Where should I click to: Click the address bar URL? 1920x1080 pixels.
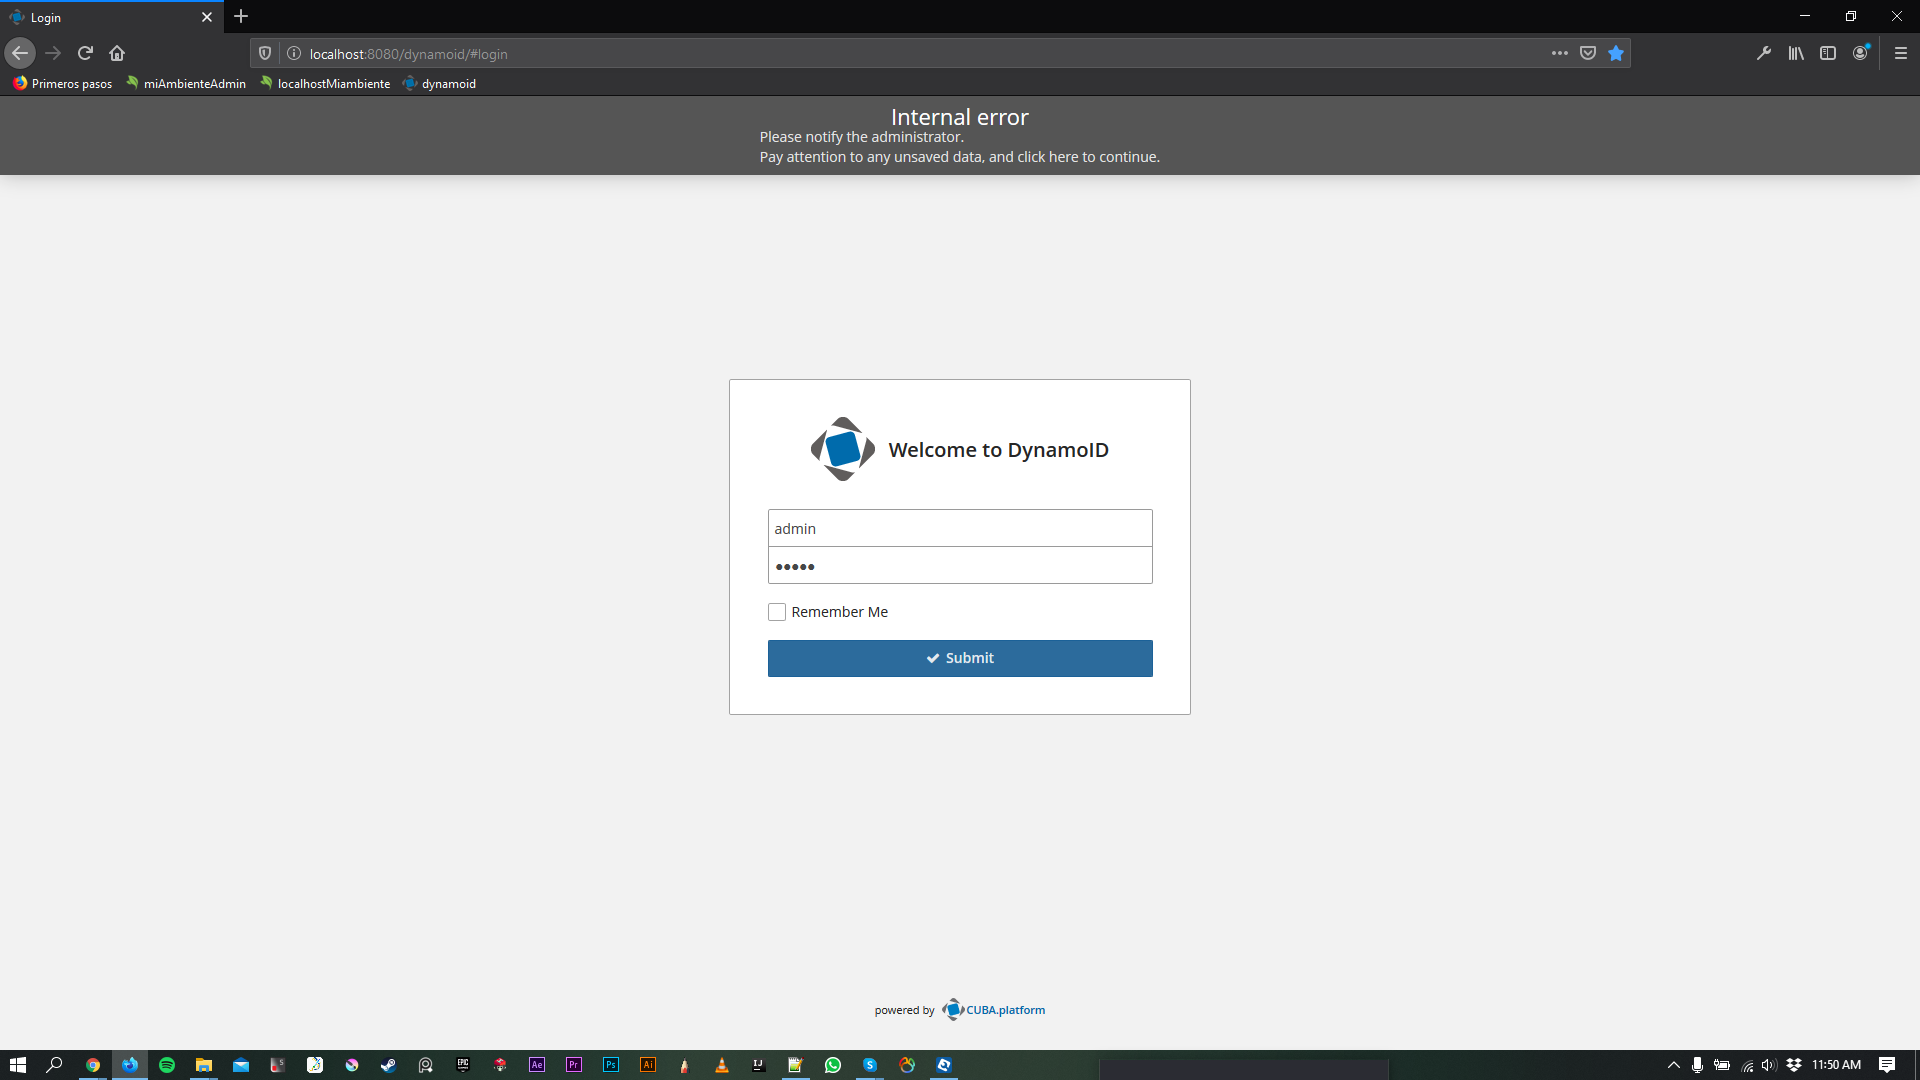coord(409,54)
